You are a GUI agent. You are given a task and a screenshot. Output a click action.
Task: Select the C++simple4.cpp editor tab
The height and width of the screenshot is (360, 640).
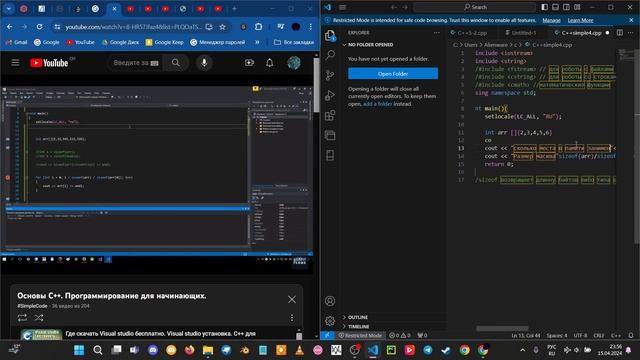(x=581, y=33)
